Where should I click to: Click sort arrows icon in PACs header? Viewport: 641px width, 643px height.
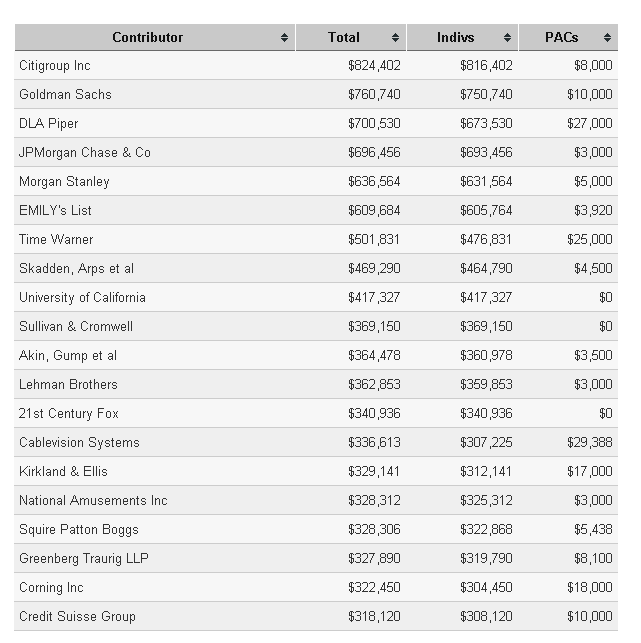[607, 38]
